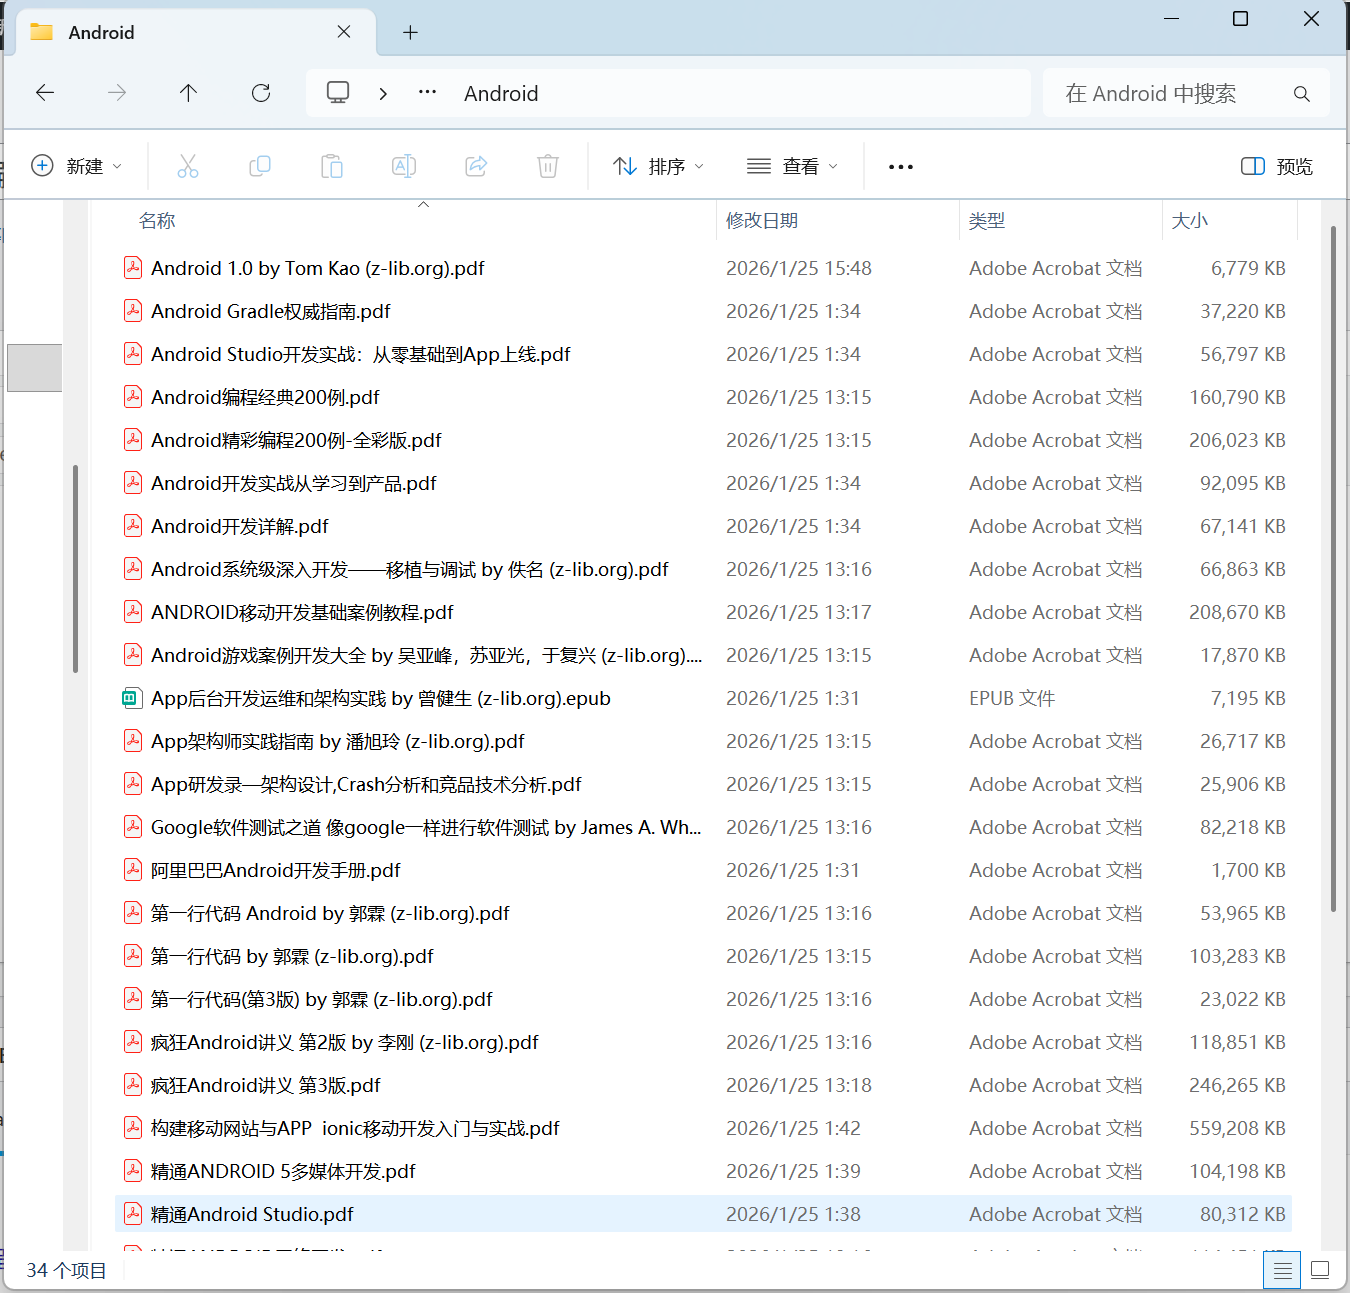
Task: Sort files by clicking the 大小 column header
Action: pos(1190,220)
